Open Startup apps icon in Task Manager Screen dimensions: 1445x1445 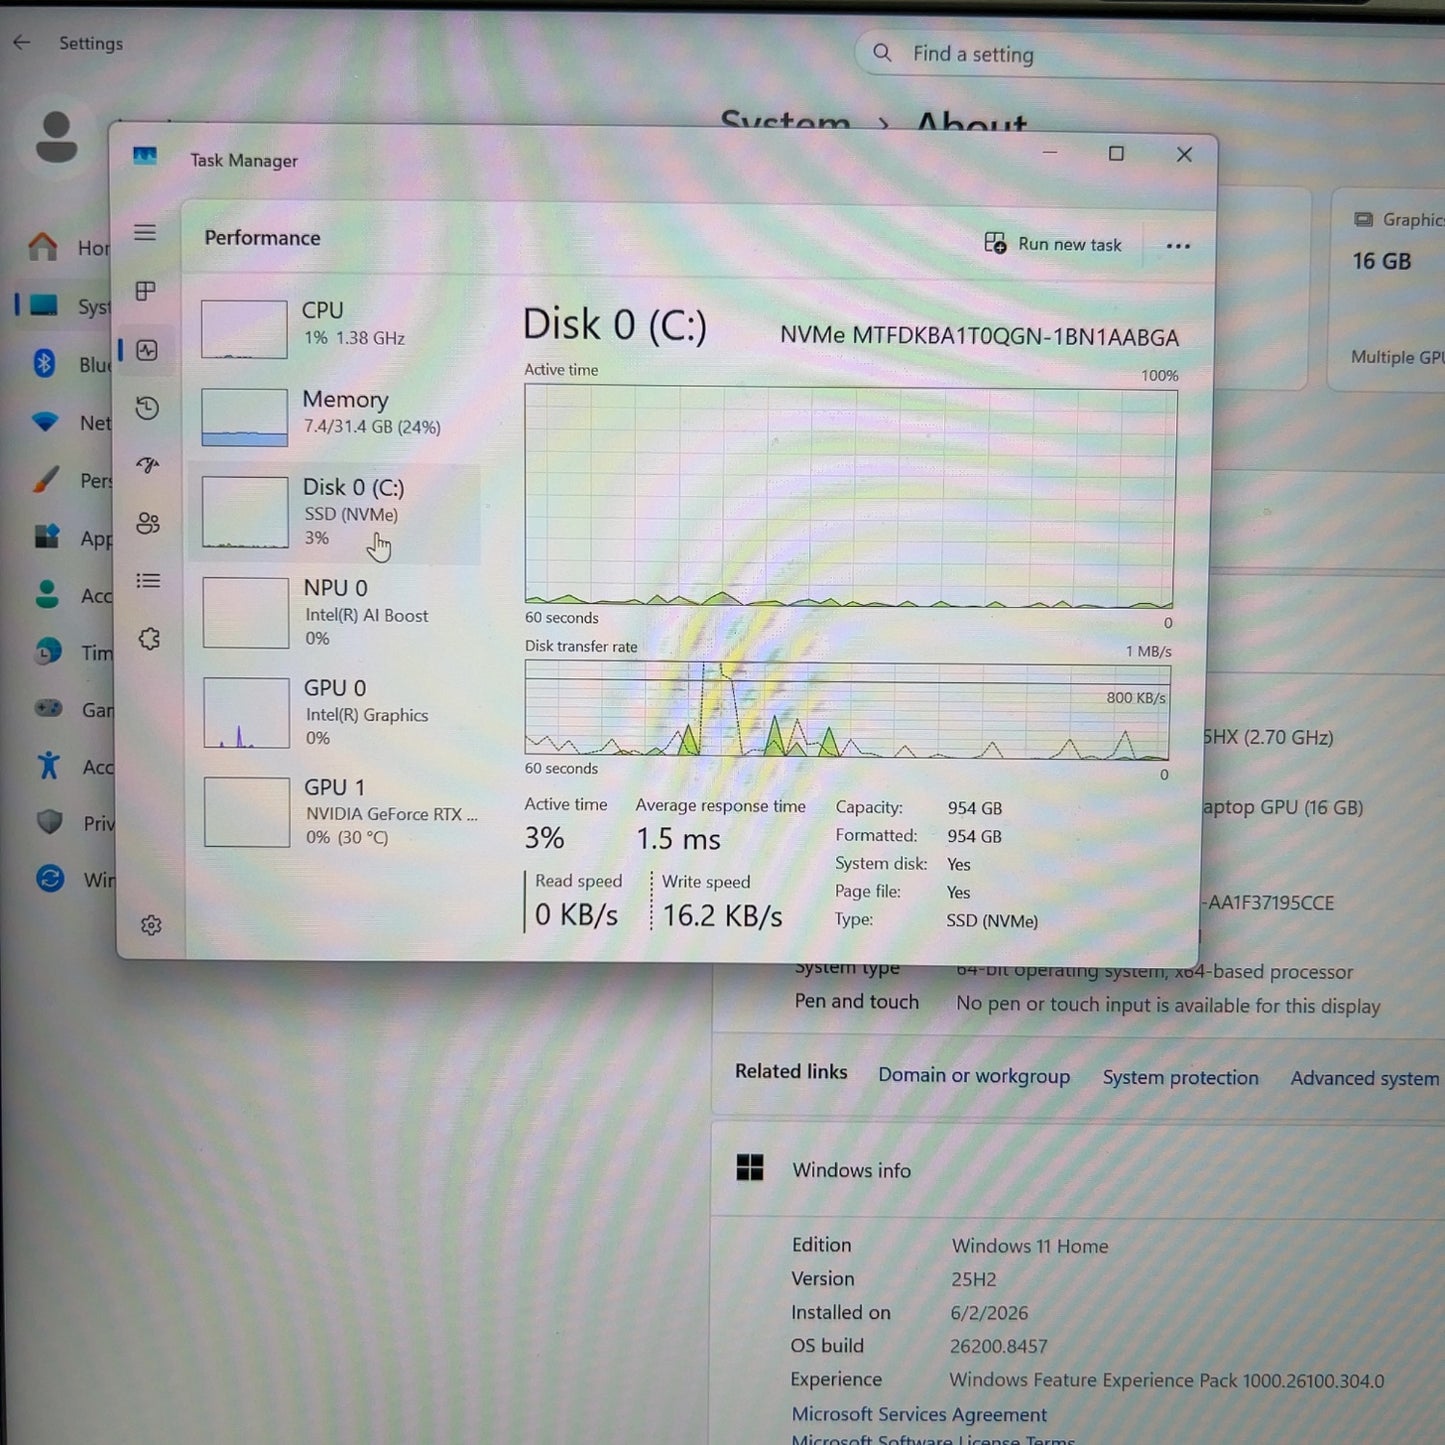148,465
